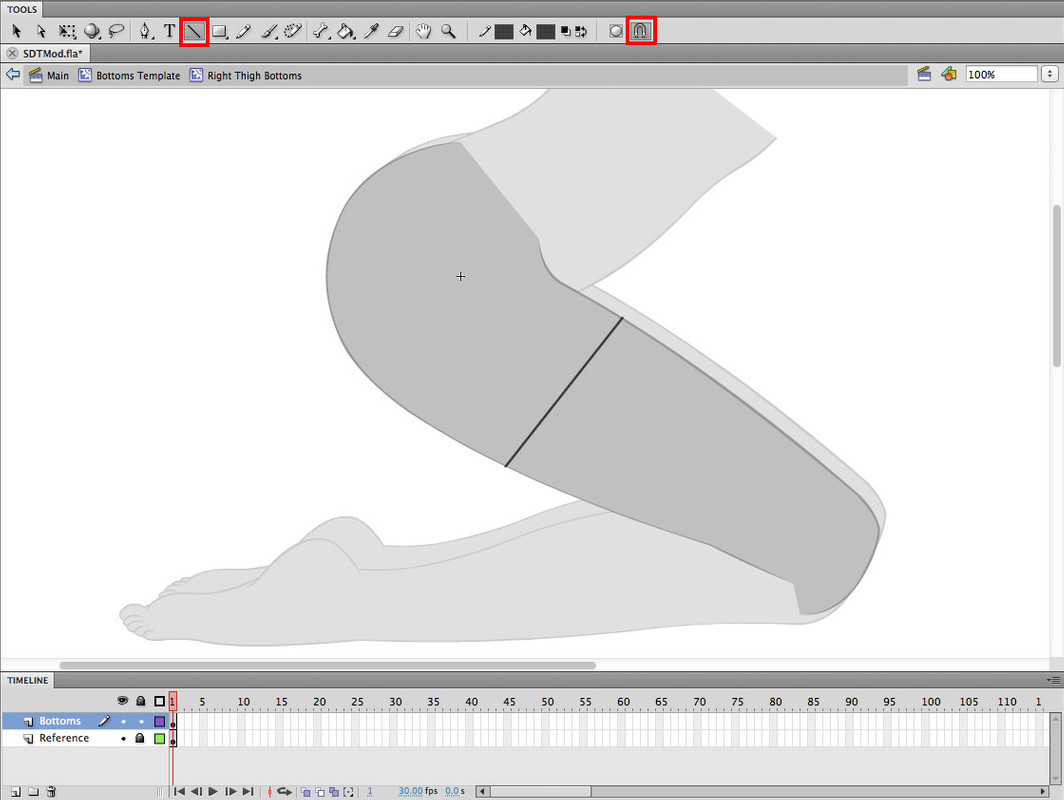Image resolution: width=1064 pixels, height=800 pixels.
Task: Click the Bone tool
Action: (321, 32)
